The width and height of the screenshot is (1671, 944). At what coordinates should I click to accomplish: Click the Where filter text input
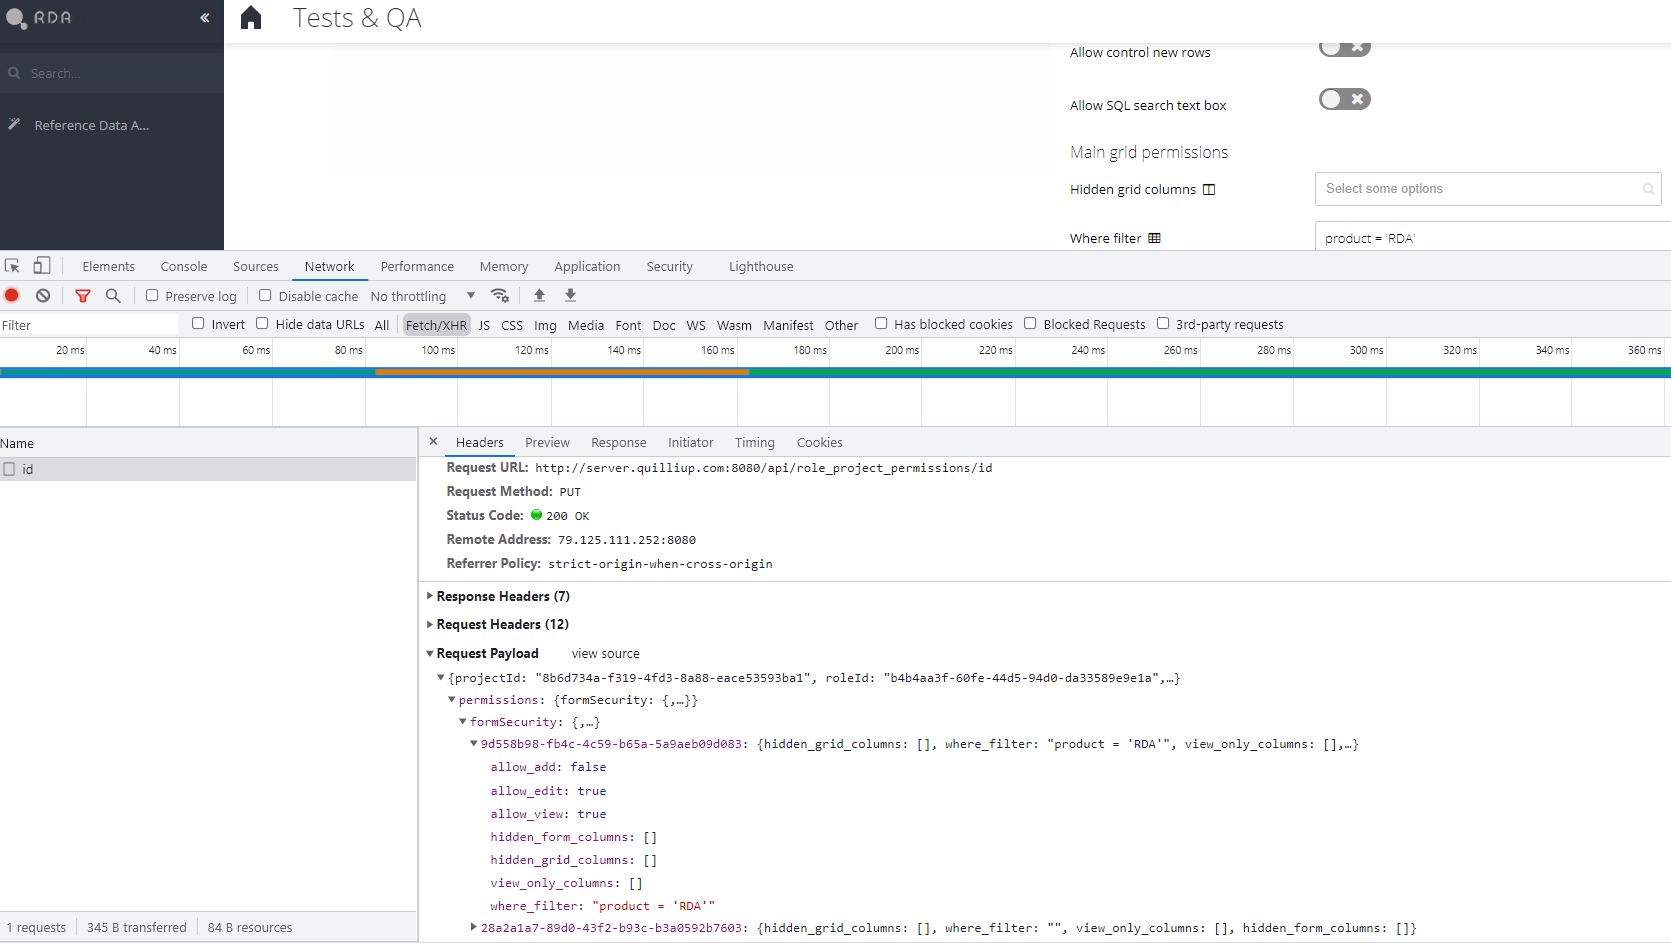(1492, 238)
